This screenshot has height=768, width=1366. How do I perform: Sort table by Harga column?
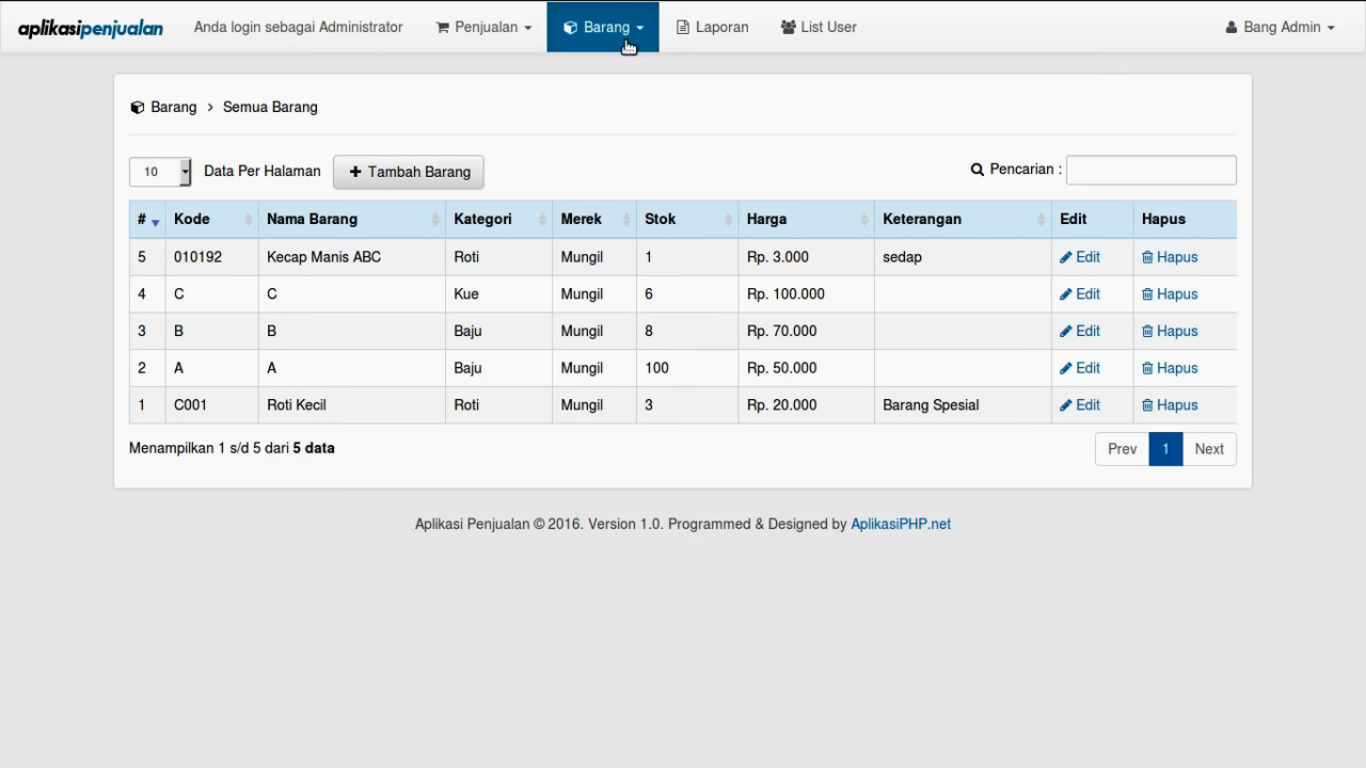(805, 219)
